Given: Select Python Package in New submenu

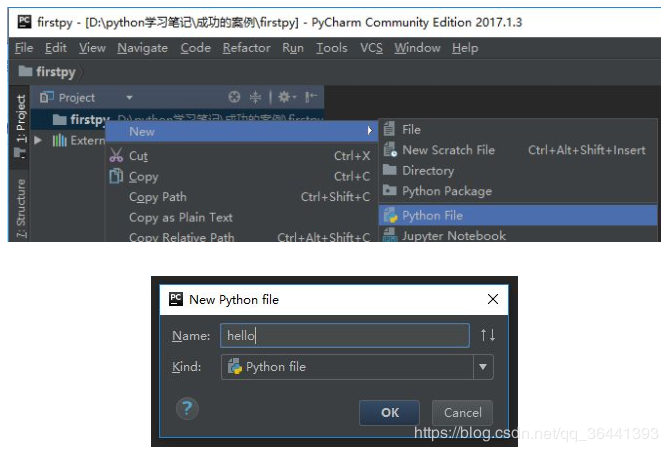Looking at the screenshot, I should 518,191.
